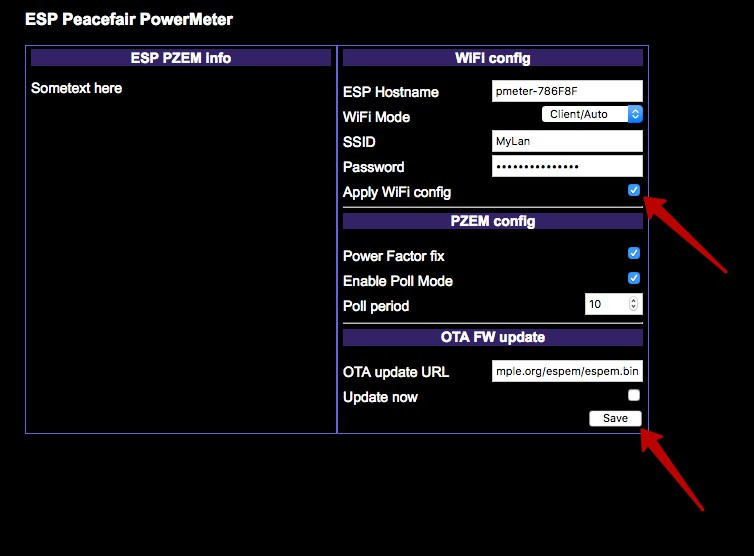Disable the Enable Poll Mode checkbox
Screen dimensions: 754x556
pyautogui.click(x=634, y=278)
